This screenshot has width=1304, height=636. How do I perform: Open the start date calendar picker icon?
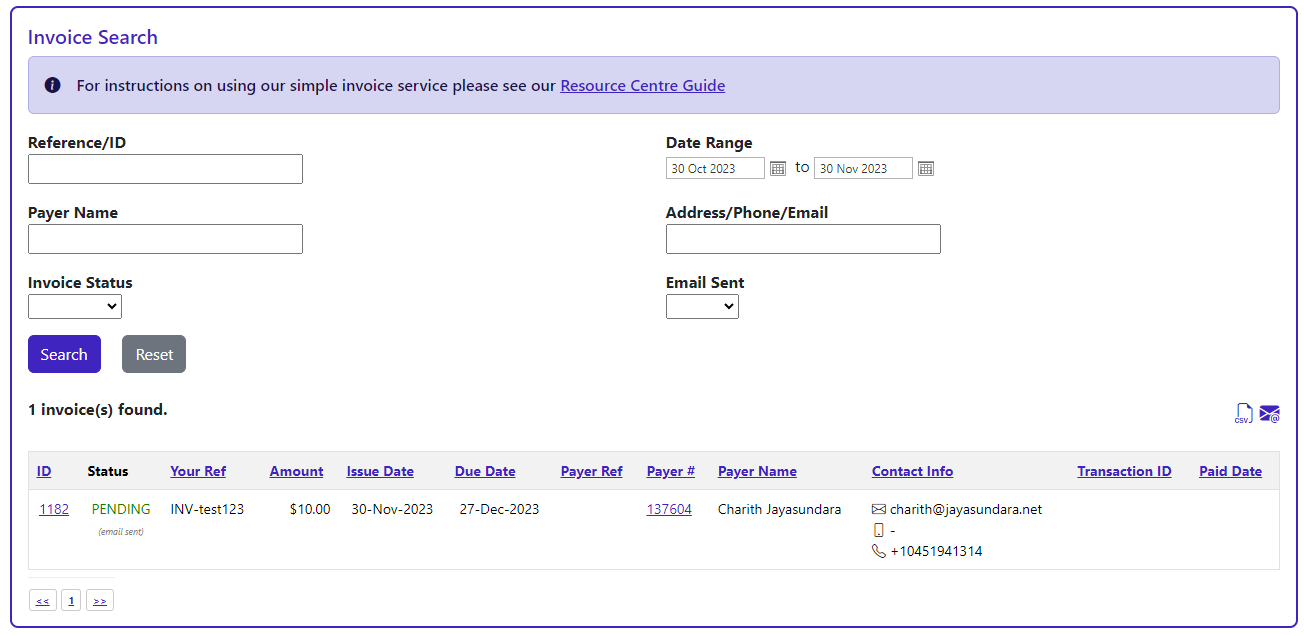pos(778,169)
